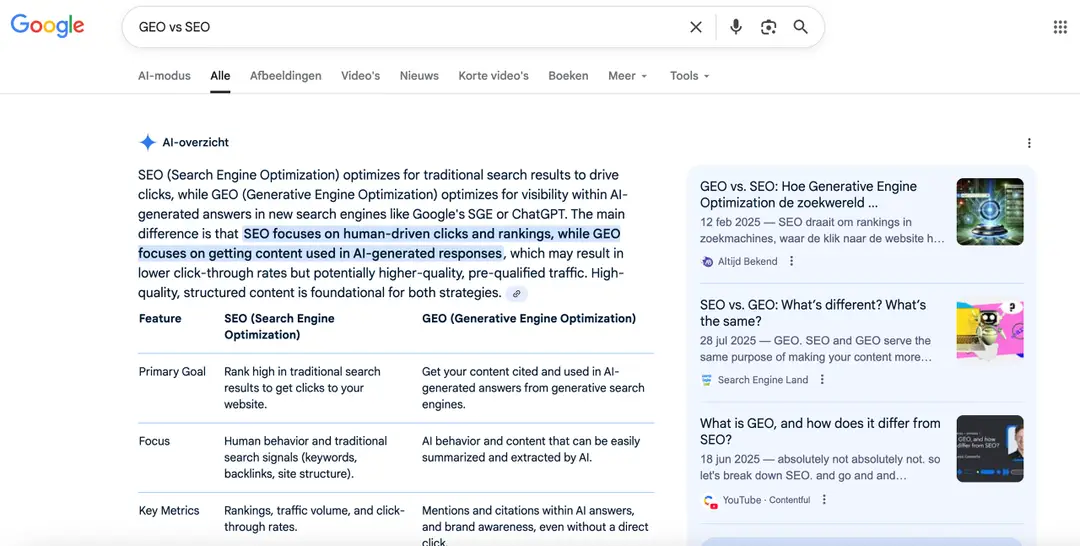Expand the Tools dropdown
Screen dimensions: 1080x546
689,76
